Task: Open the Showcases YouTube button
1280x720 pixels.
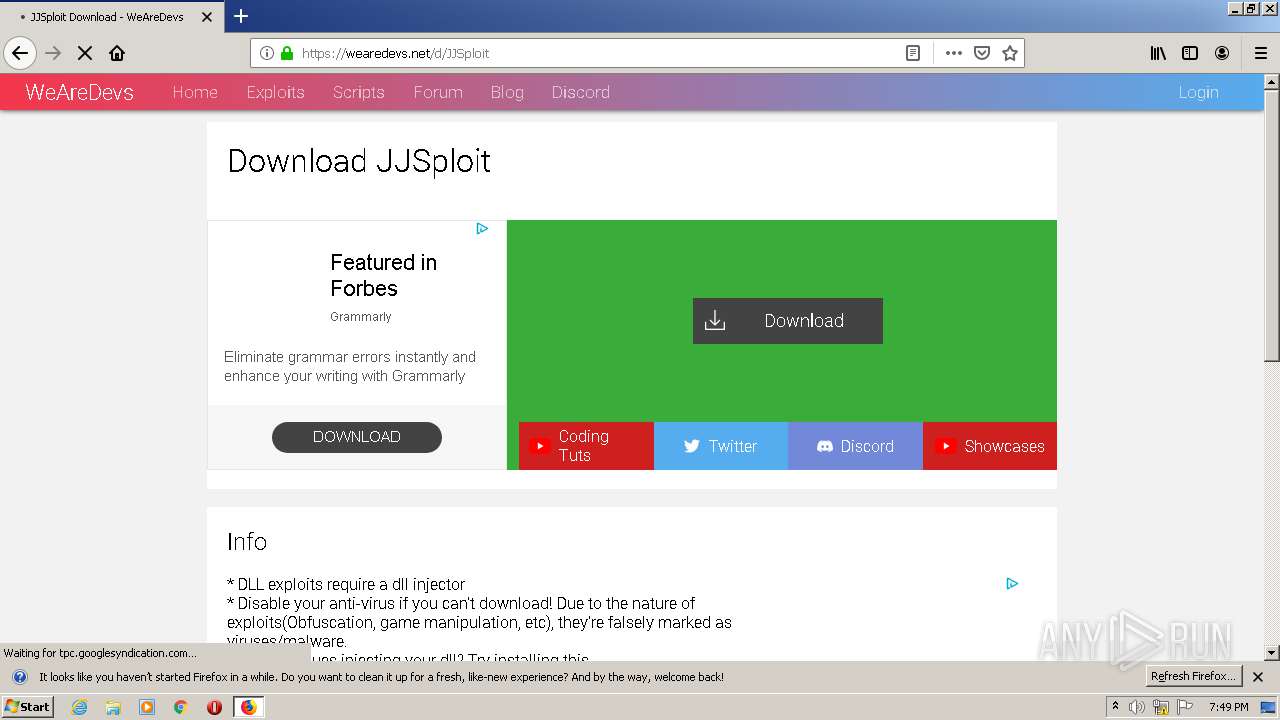Action: pyautogui.click(x=990, y=446)
